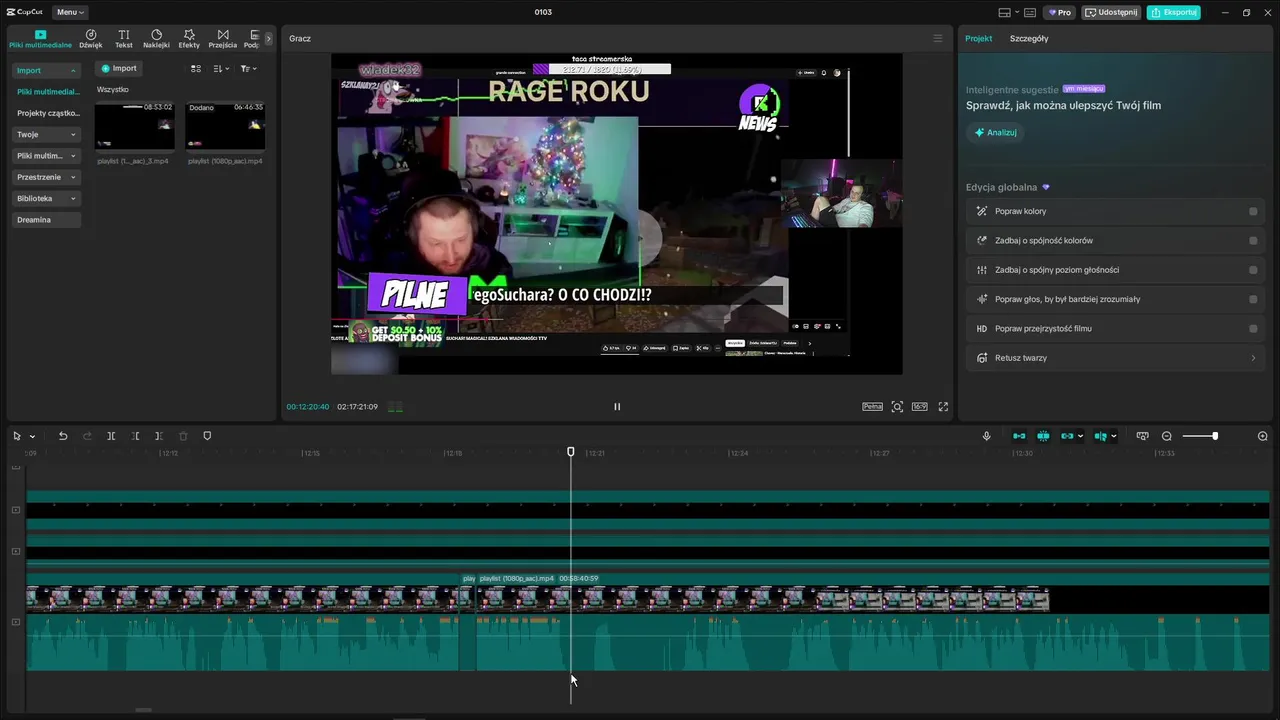This screenshot has height=720, width=1280.
Task: Select the cursor selection tool
Action: (17, 436)
